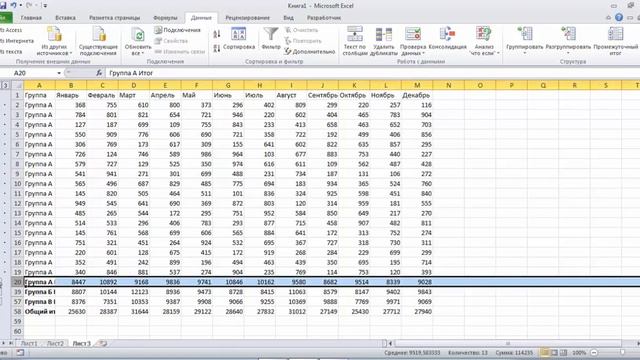640x360 pixels.
Task: Click the insert new sheet tab icon
Action: coord(102,344)
